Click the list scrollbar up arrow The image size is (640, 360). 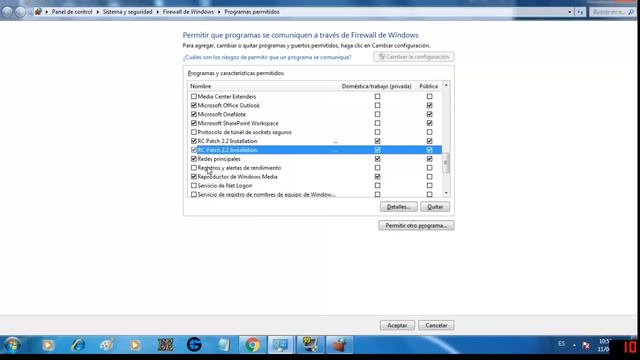click(x=446, y=85)
